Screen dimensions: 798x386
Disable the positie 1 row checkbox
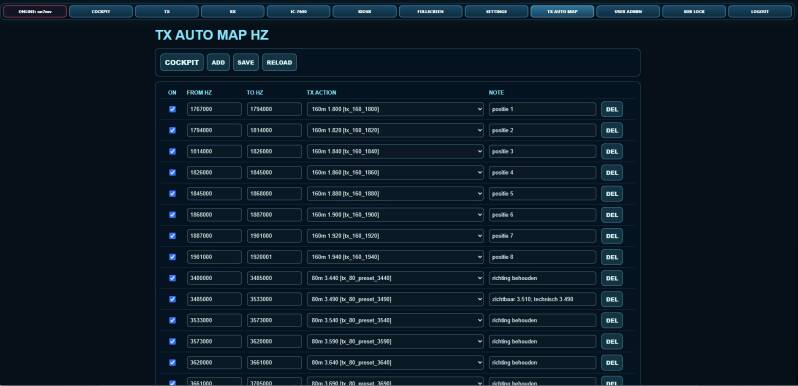[x=173, y=109]
